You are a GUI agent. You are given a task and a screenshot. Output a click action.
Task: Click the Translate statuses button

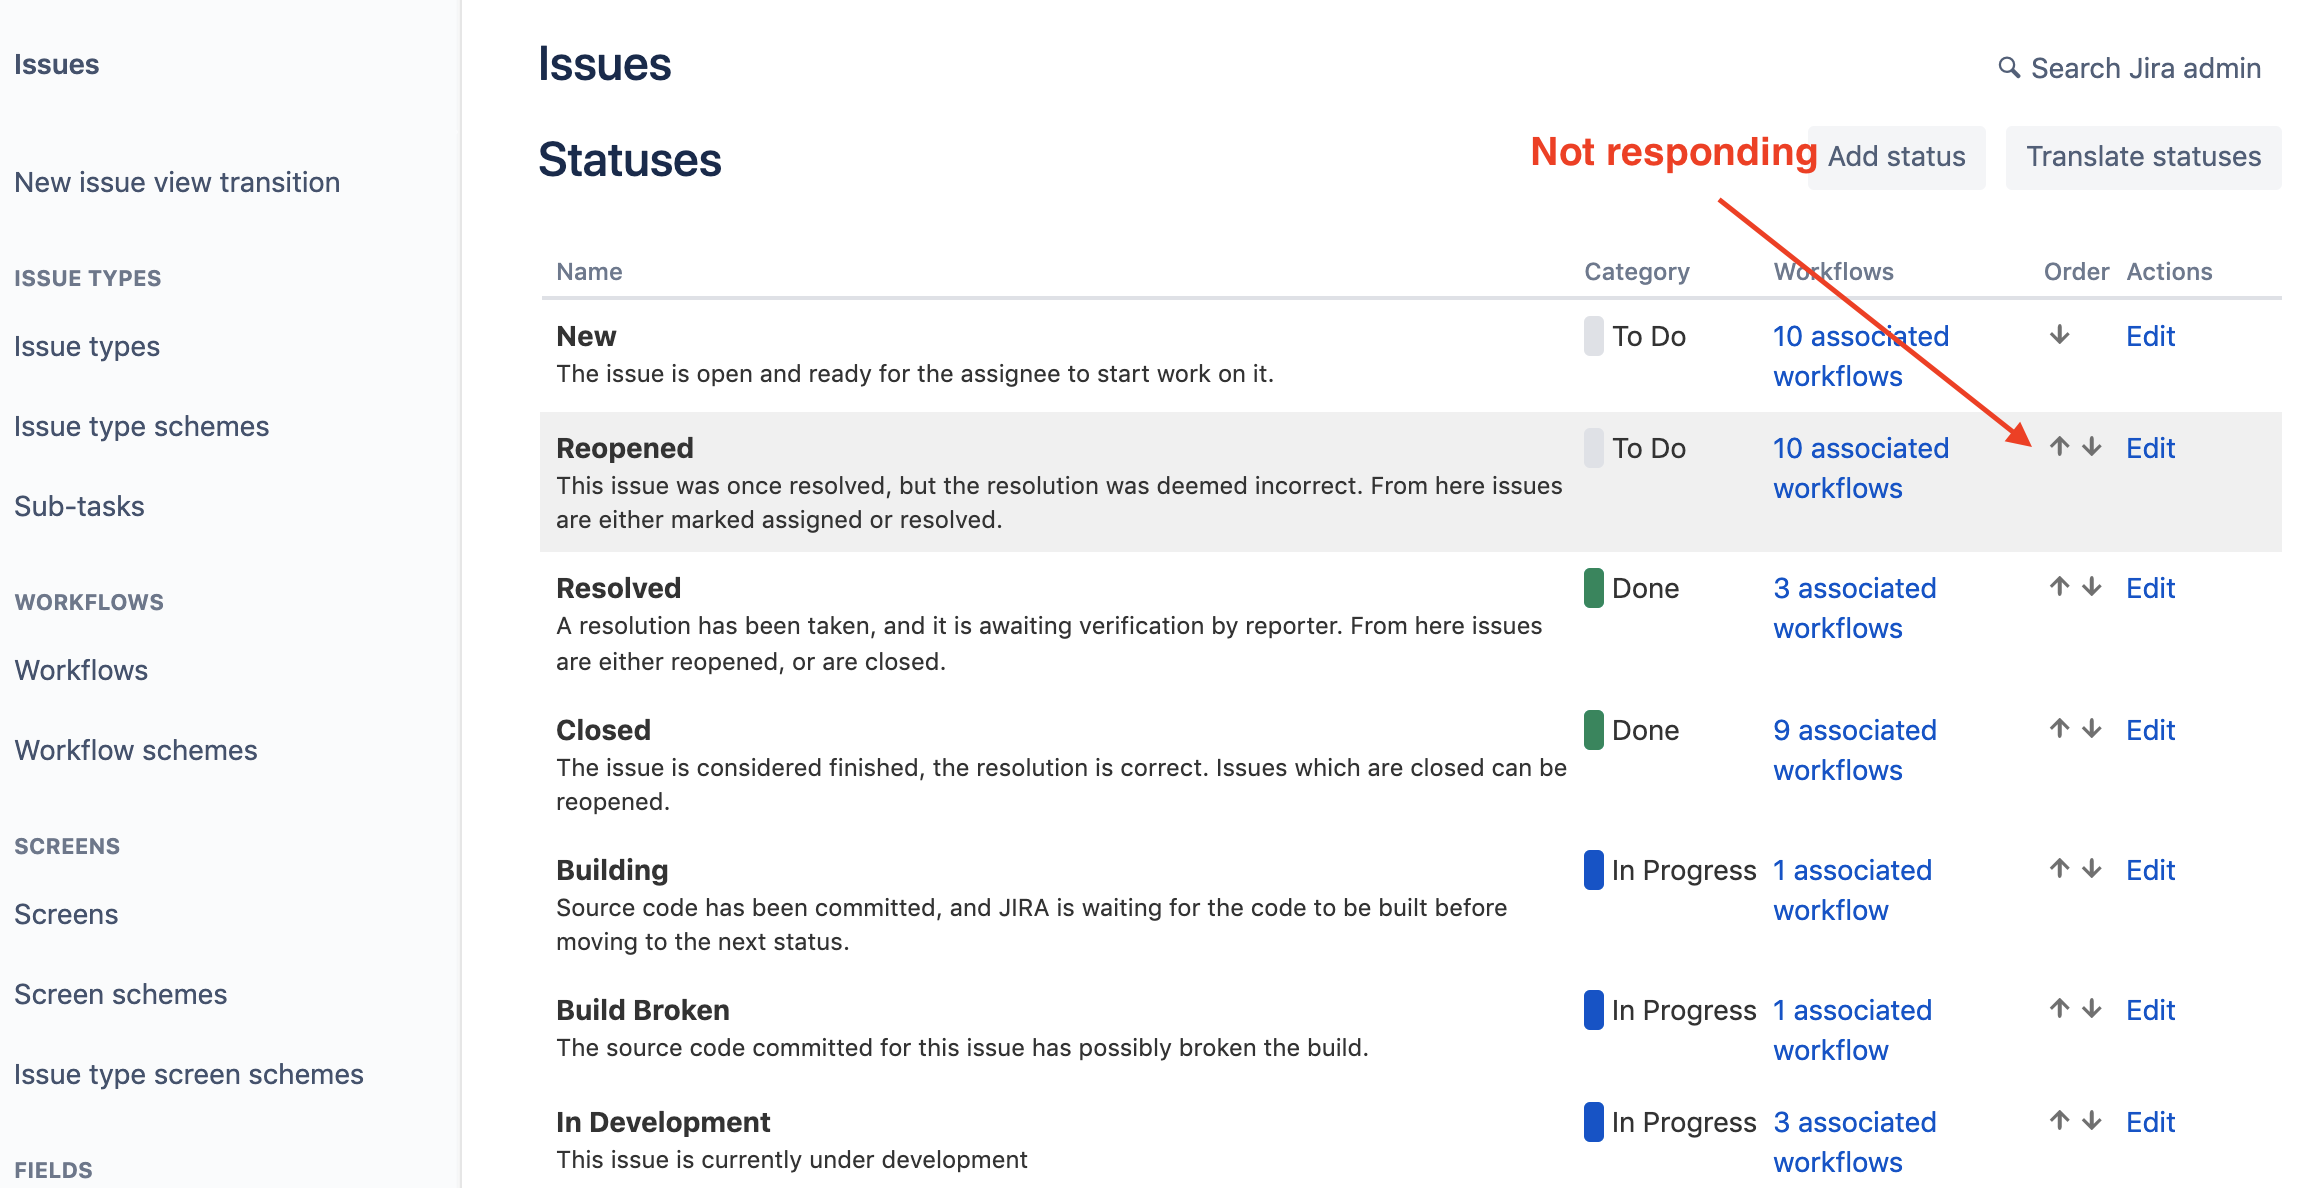(2142, 157)
